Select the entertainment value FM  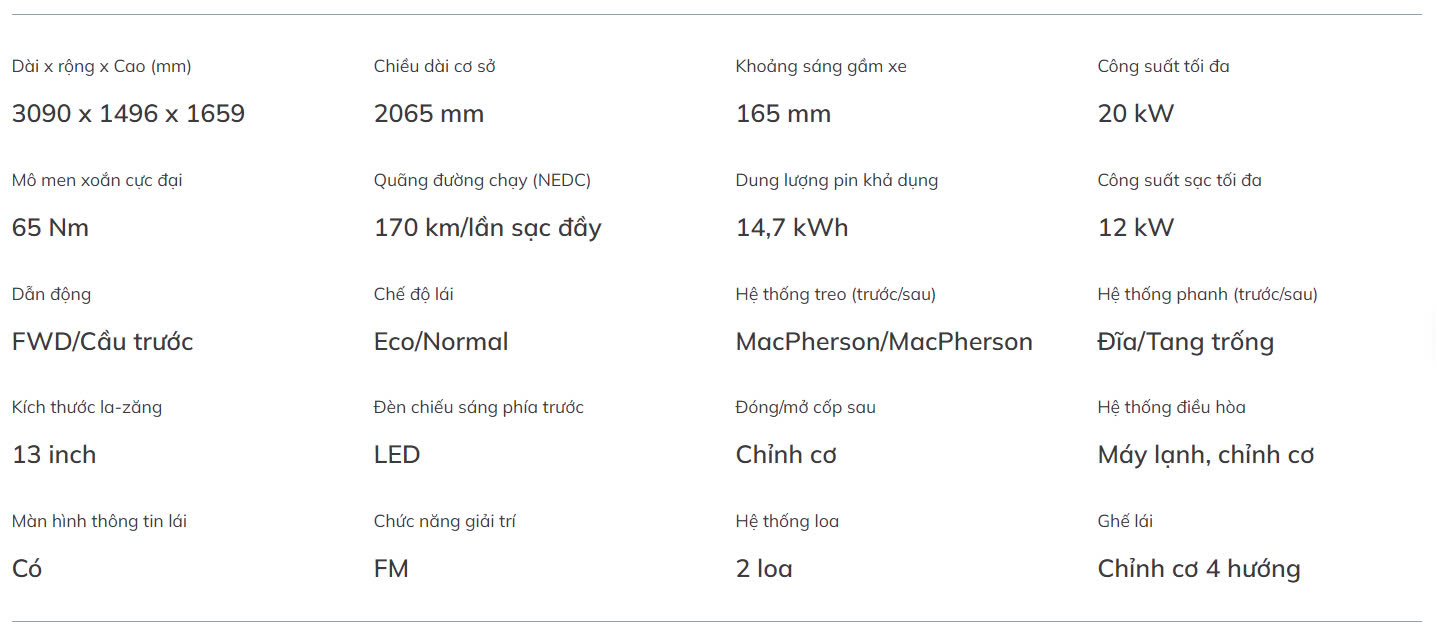coord(391,569)
